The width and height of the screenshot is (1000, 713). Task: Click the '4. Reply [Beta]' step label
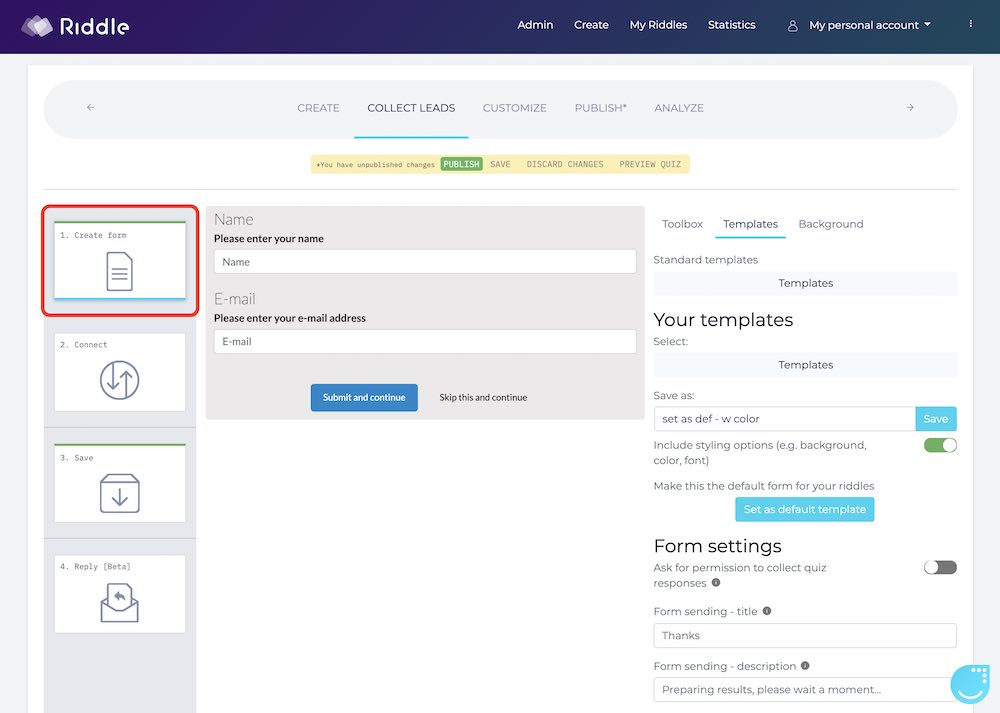pos(95,566)
